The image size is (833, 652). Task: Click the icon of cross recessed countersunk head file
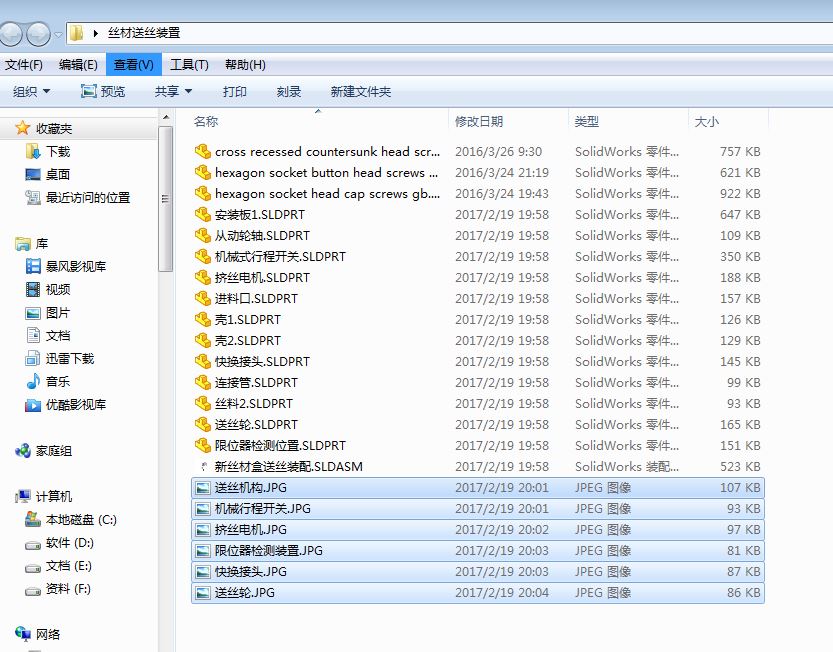point(203,151)
